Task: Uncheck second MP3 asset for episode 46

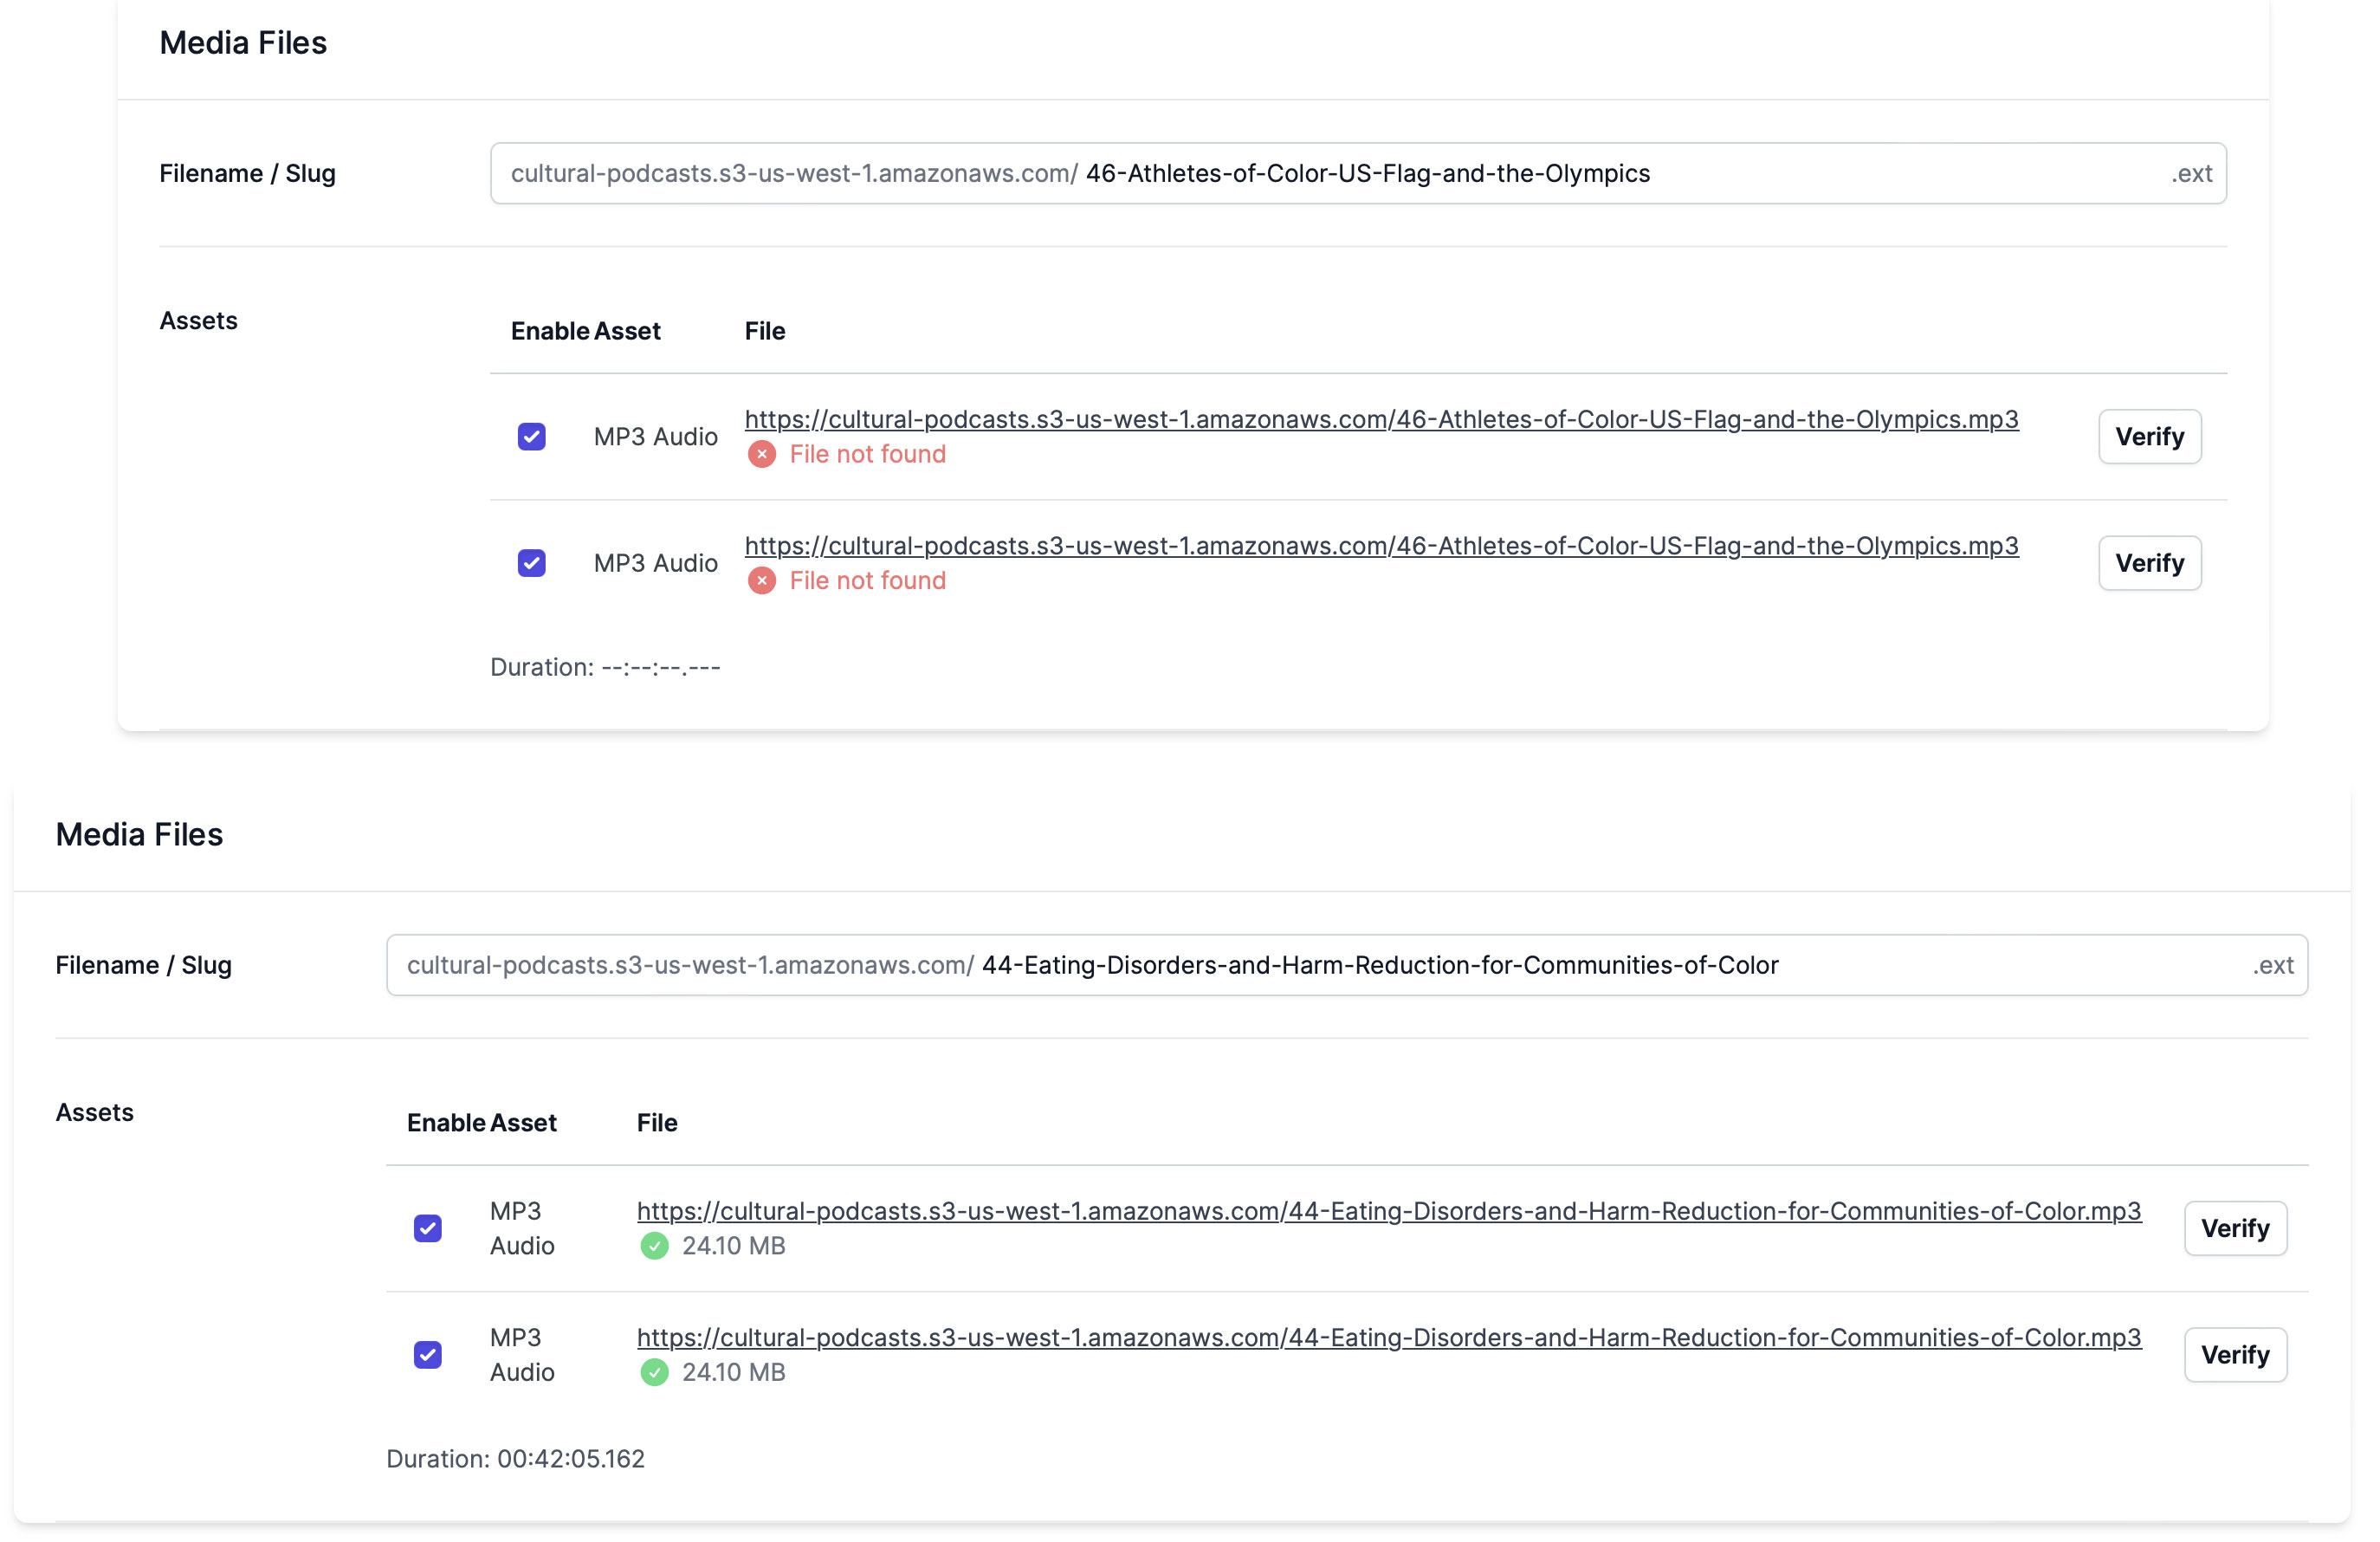Action: pyautogui.click(x=531, y=563)
